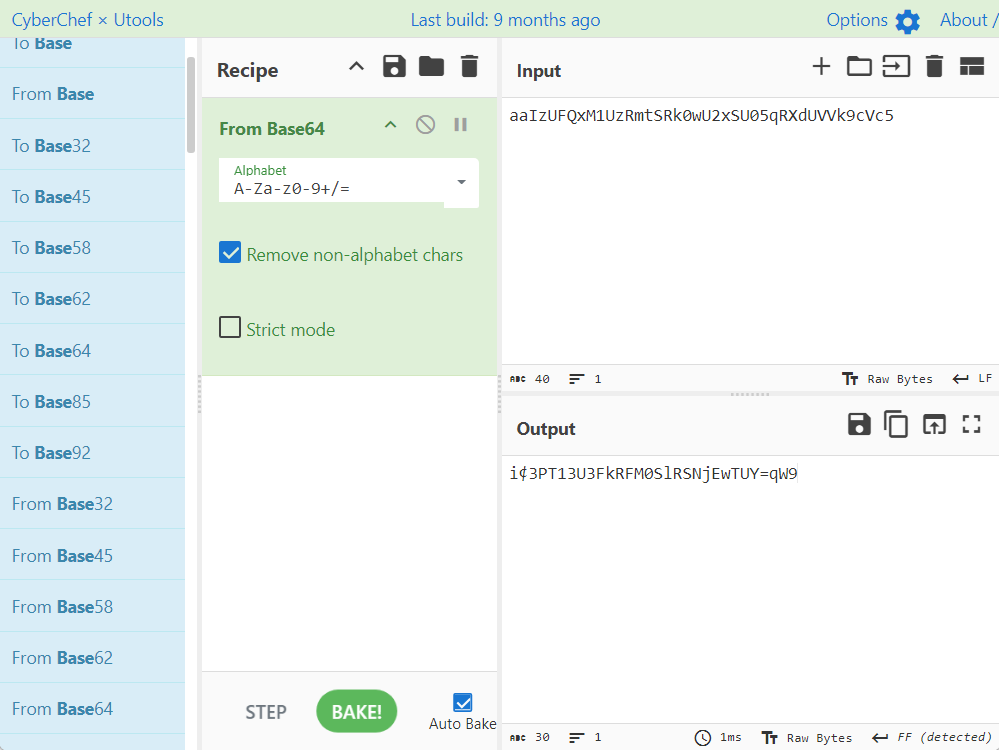The image size is (999, 750).
Task: Maximise the output pane
Action: click(x=972, y=424)
